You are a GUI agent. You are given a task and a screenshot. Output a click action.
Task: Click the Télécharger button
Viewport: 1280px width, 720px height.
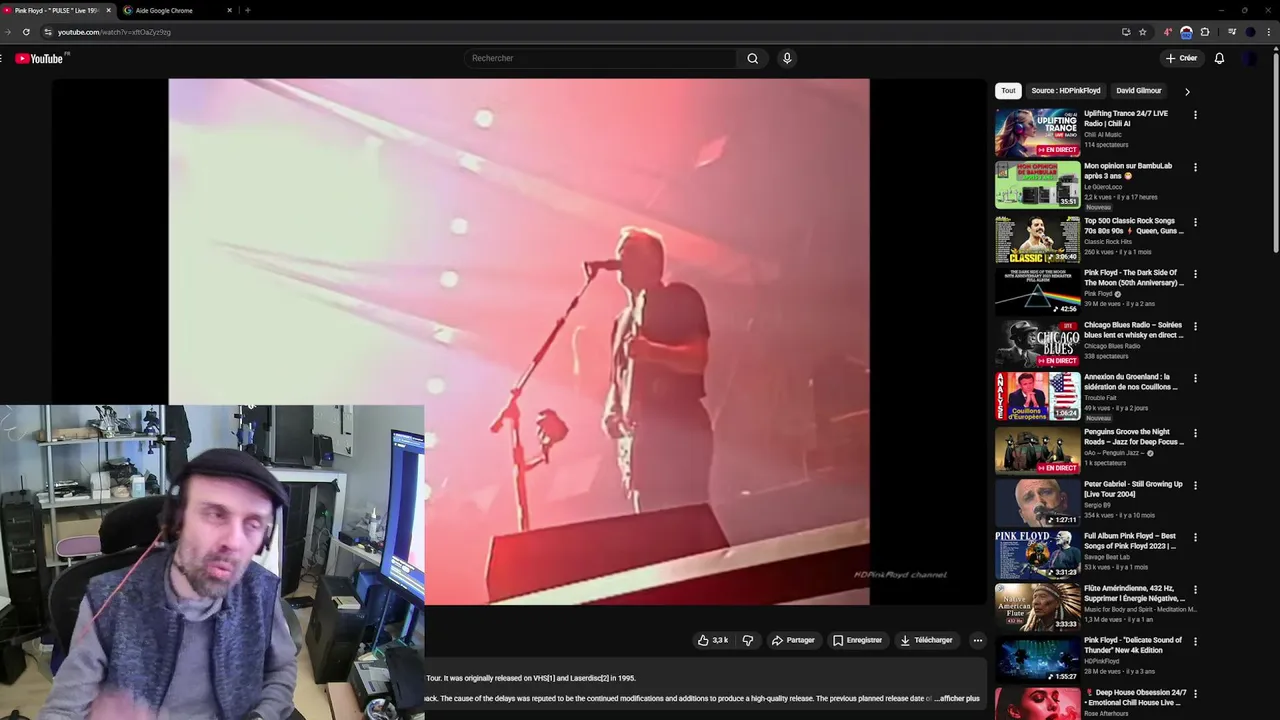pos(926,640)
